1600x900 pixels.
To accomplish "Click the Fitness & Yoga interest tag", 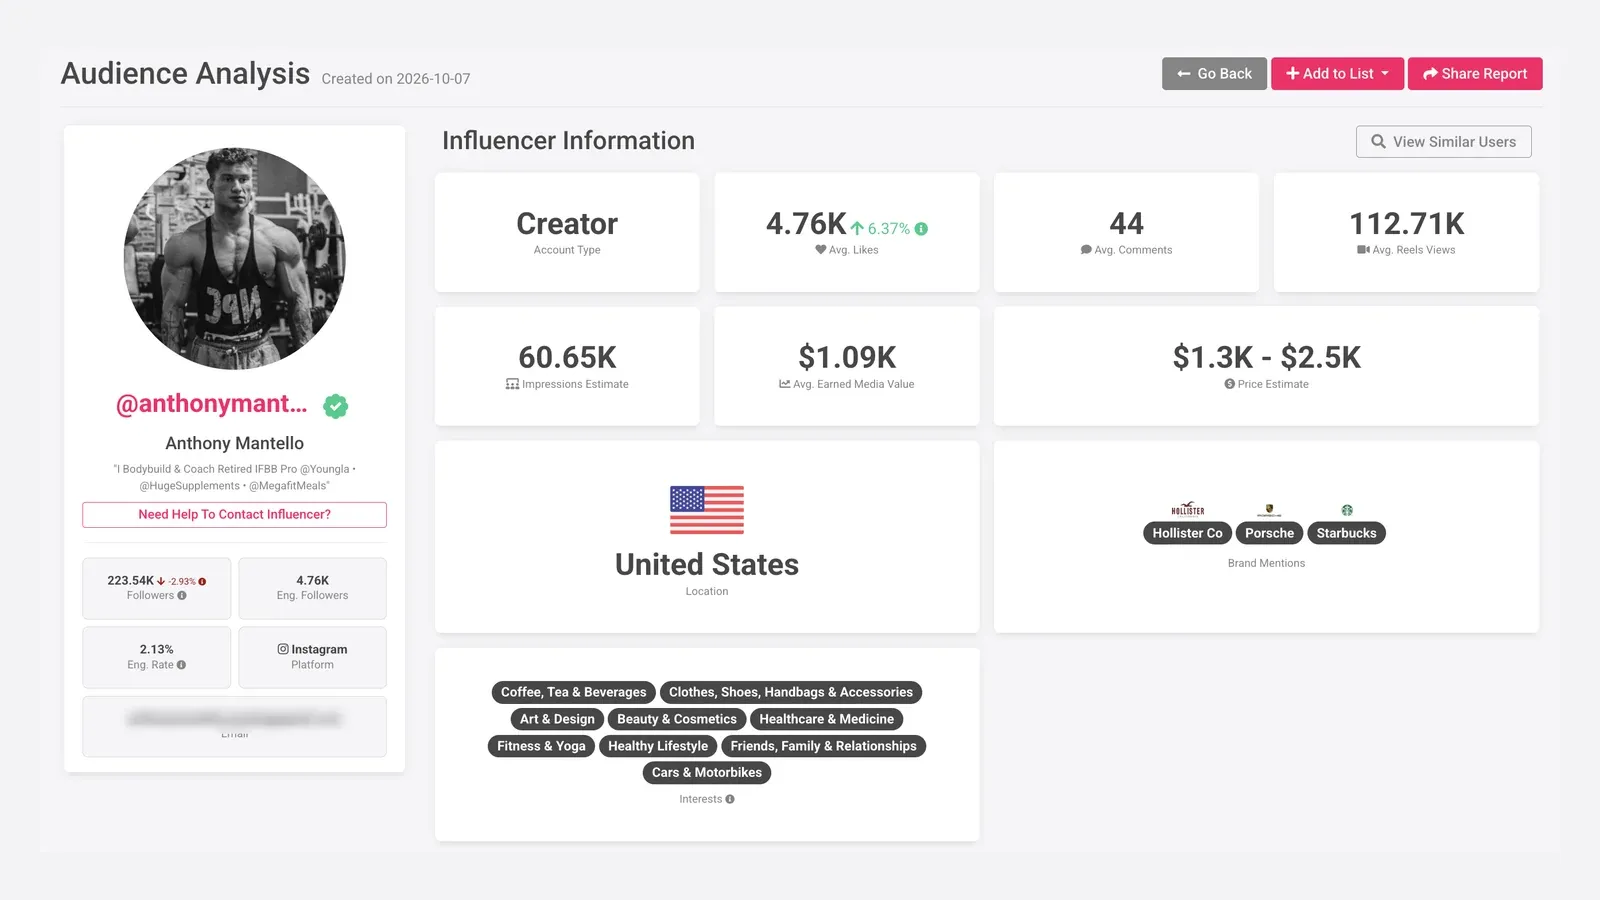I will point(541,746).
